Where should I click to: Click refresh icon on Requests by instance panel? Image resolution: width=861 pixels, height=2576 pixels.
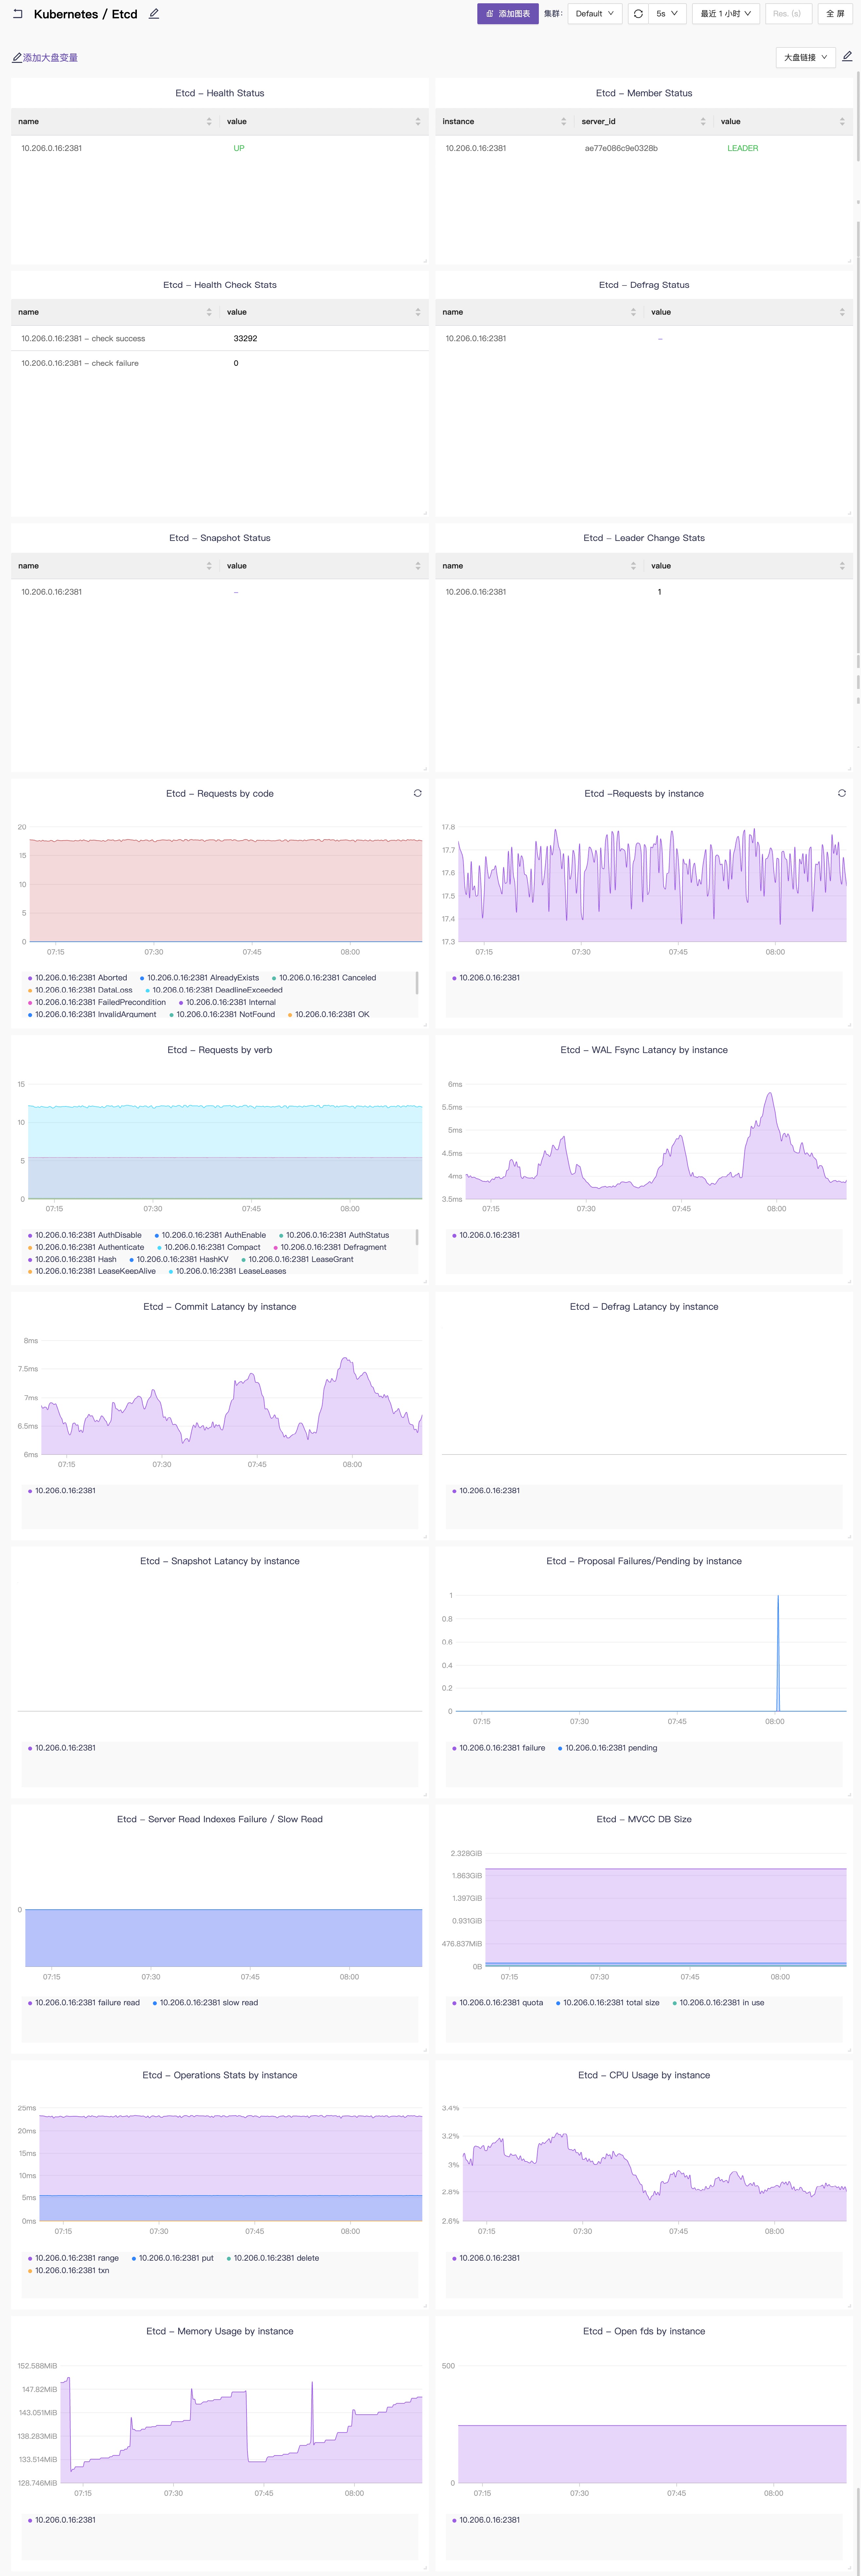(842, 793)
